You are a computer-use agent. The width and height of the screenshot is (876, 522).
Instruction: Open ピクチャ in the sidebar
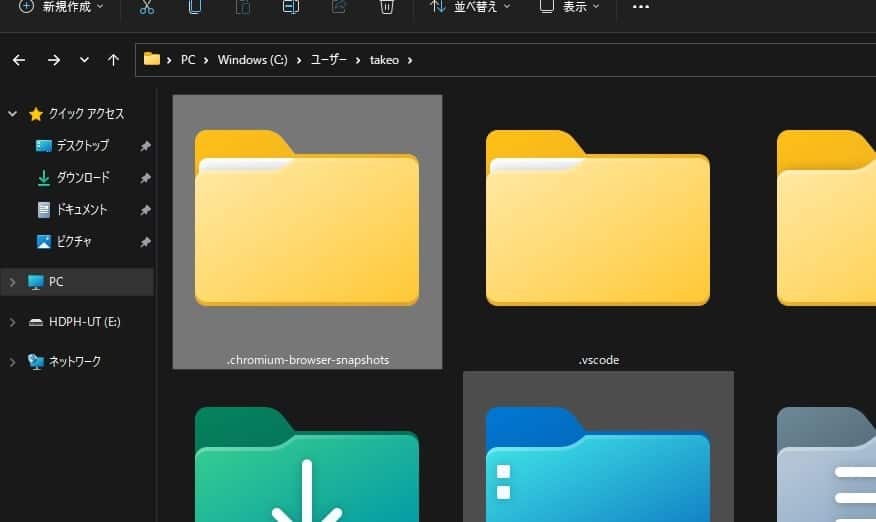tap(74, 241)
